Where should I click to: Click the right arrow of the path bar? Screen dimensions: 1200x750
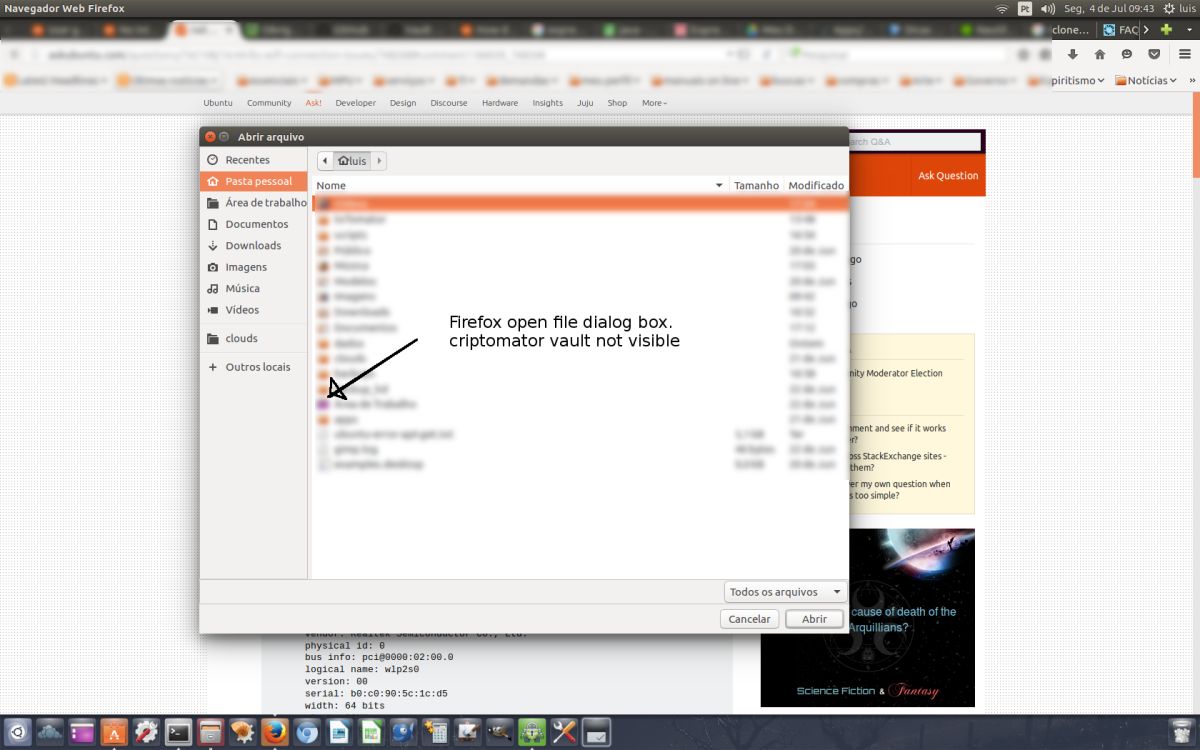379,160
